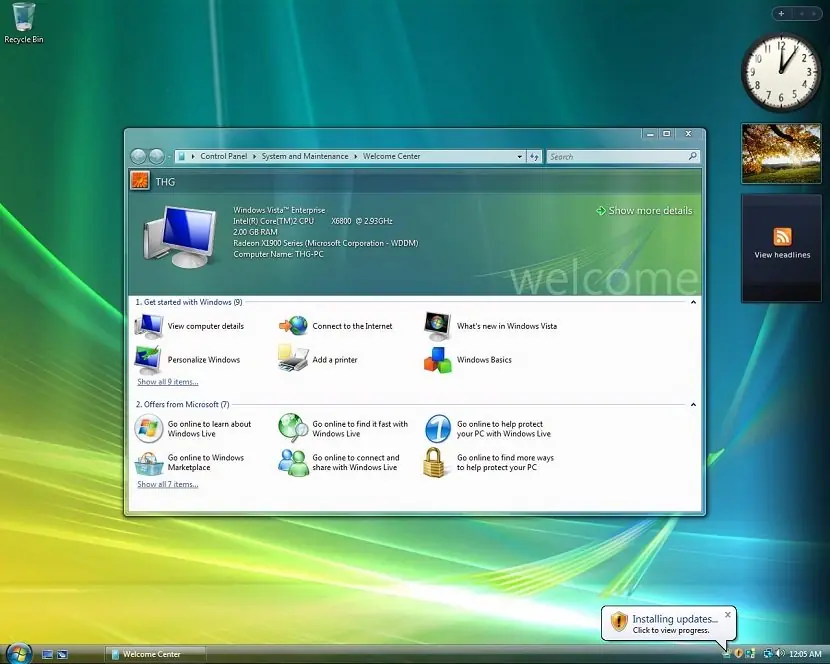
Task: Launch Connect to the Internet
Action: [x=352, y=326]
